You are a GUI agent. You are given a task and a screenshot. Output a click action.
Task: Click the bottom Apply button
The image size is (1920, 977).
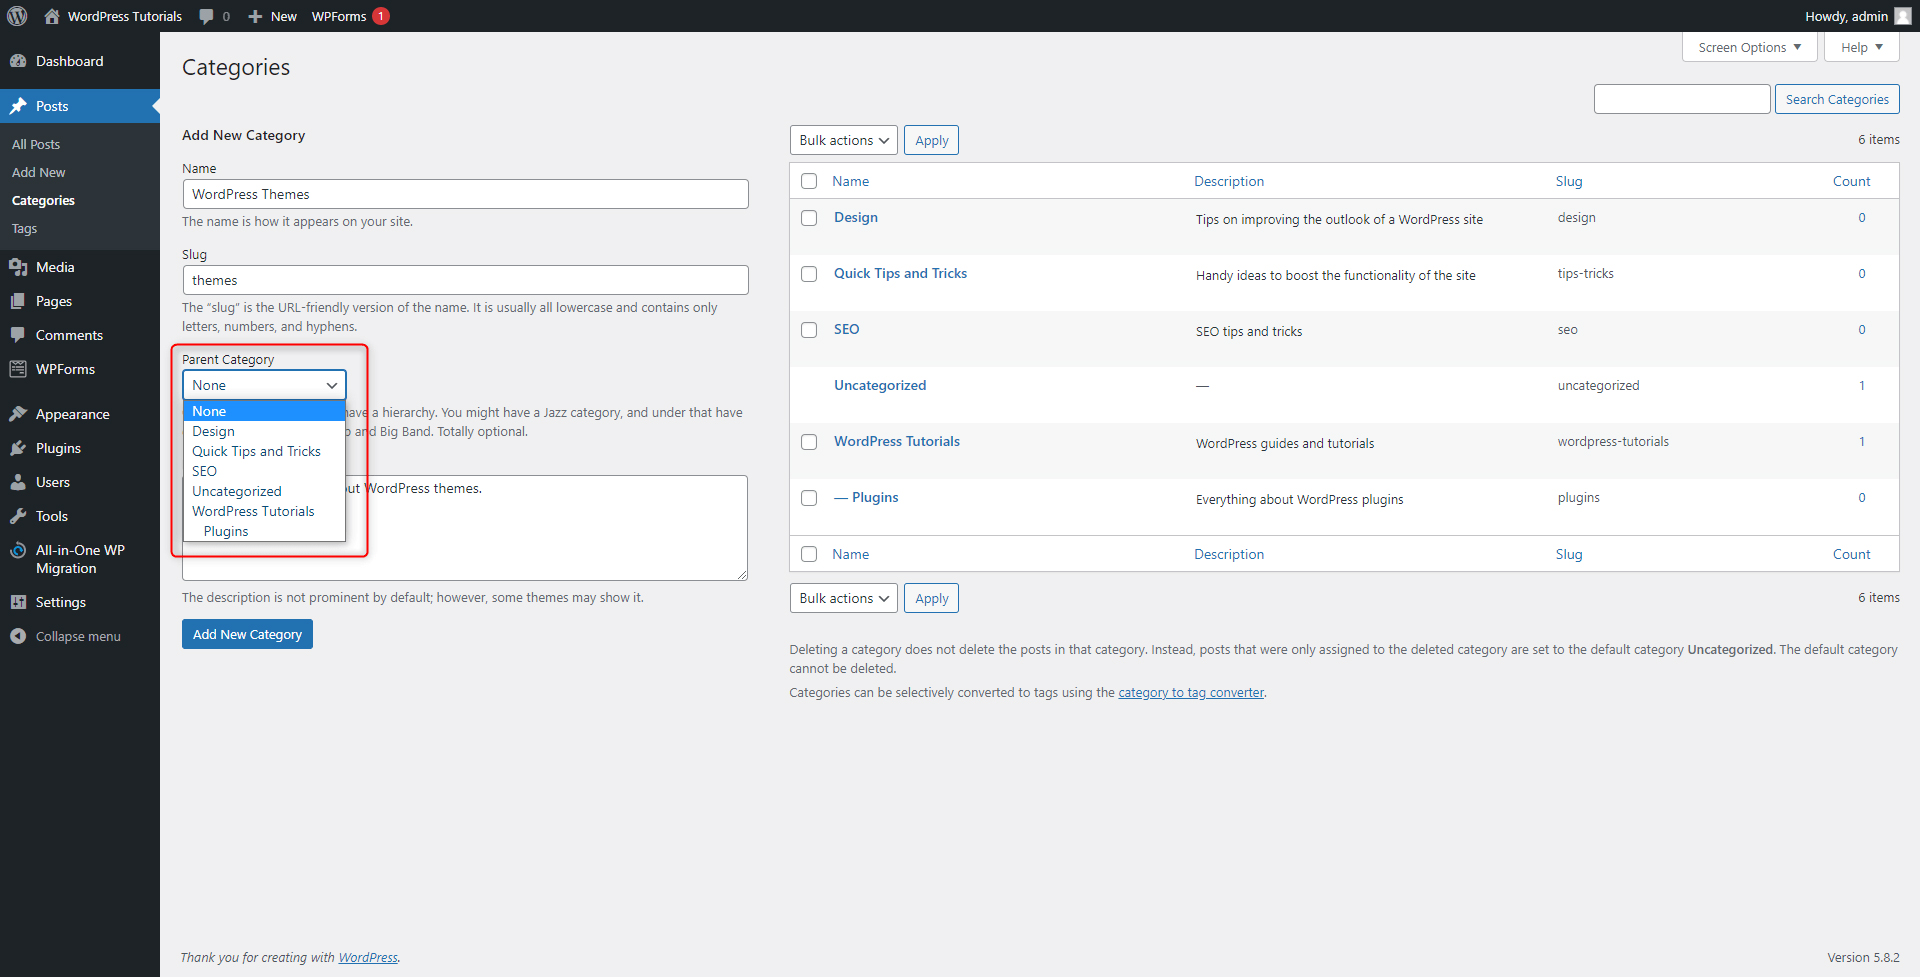pos(932,598)
